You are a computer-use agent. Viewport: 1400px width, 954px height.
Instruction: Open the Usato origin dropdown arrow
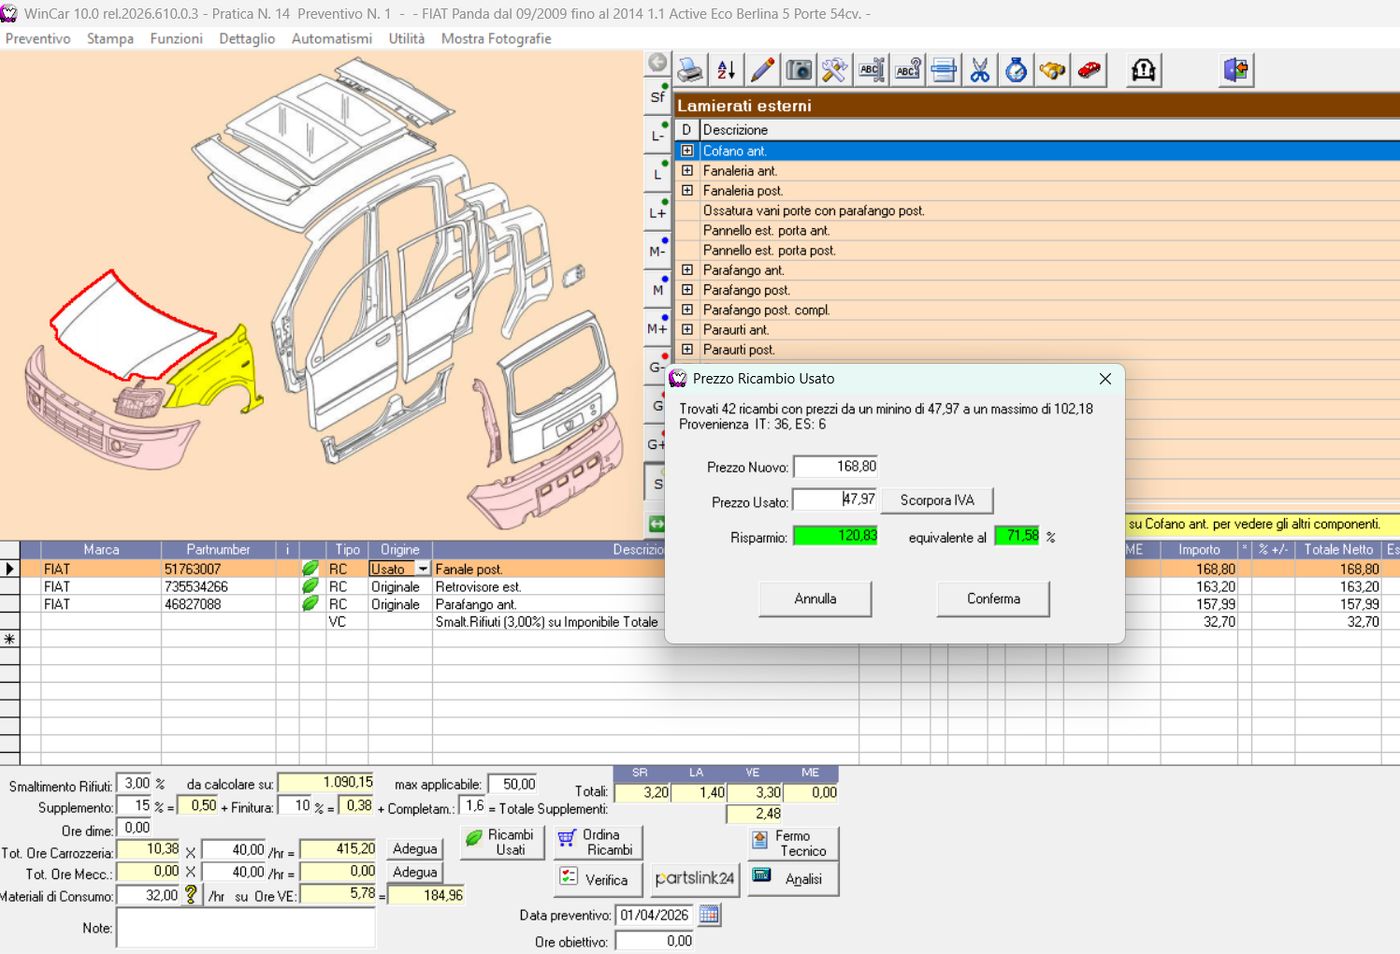(x=423, y=569)
